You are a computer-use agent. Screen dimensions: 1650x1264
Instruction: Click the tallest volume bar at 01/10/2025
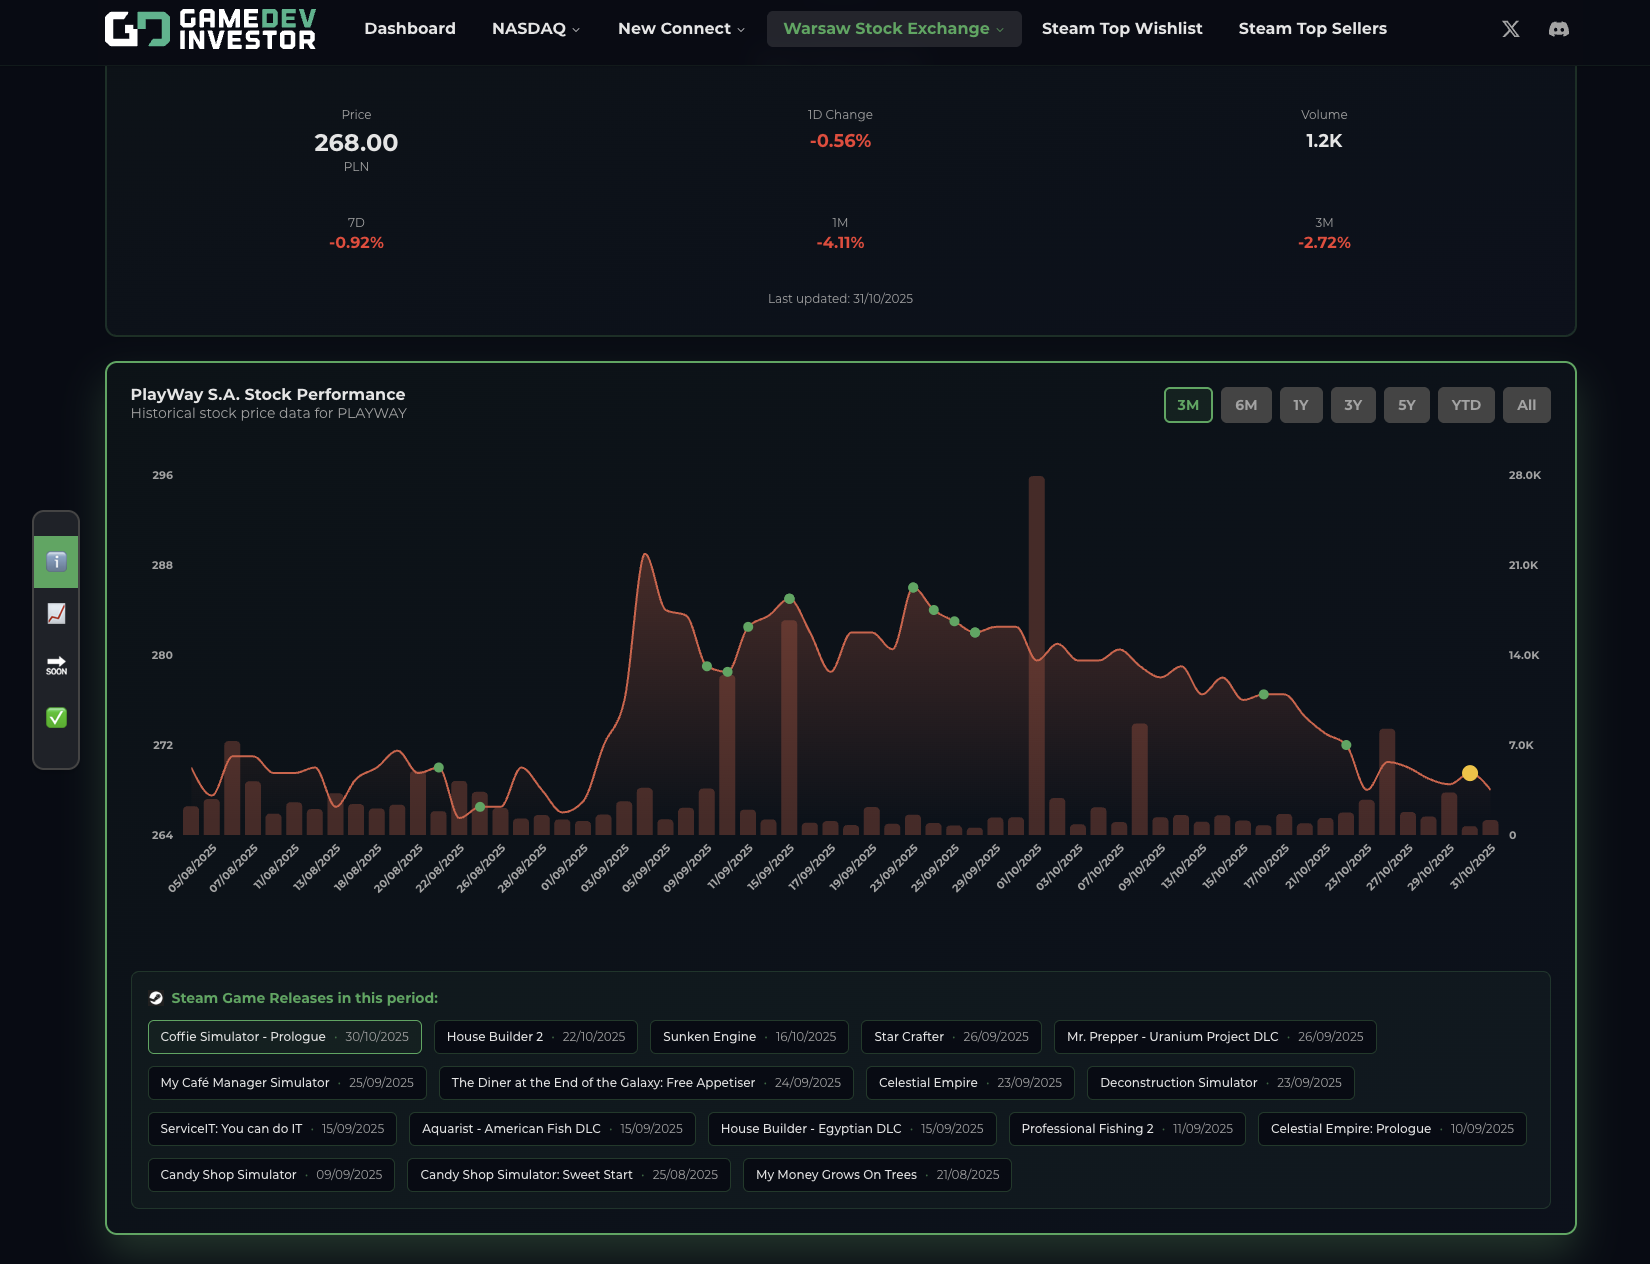pyautogui.click(x=1036, y=655)
